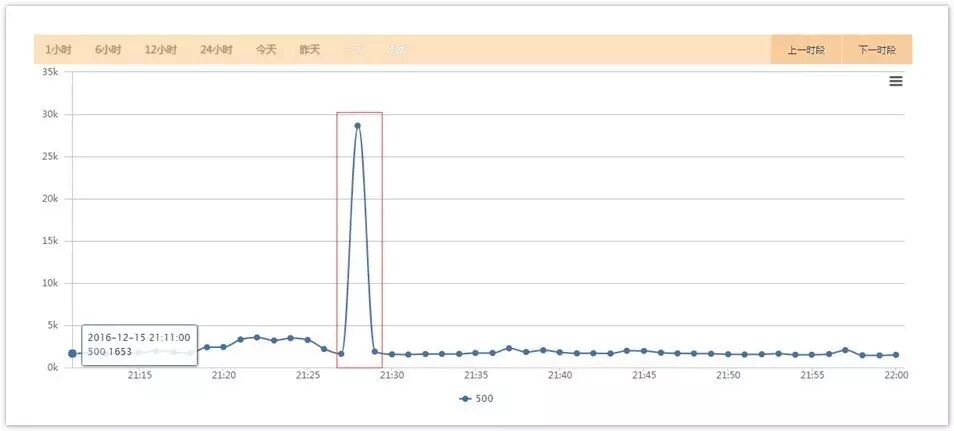Click the 21:20 x-axis label
The width and height of the screenshot is (954, 431).
coord(223,376)
